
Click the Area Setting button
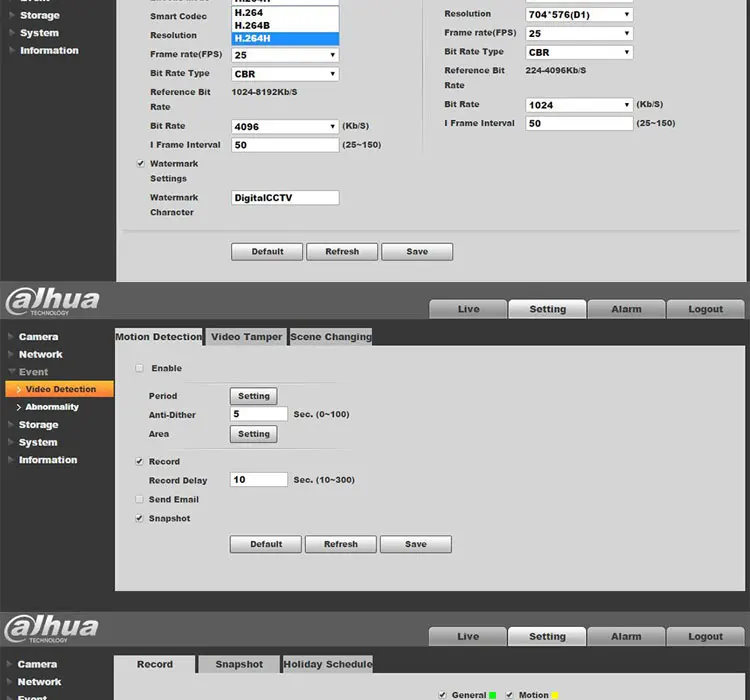[x=254, y=434]
